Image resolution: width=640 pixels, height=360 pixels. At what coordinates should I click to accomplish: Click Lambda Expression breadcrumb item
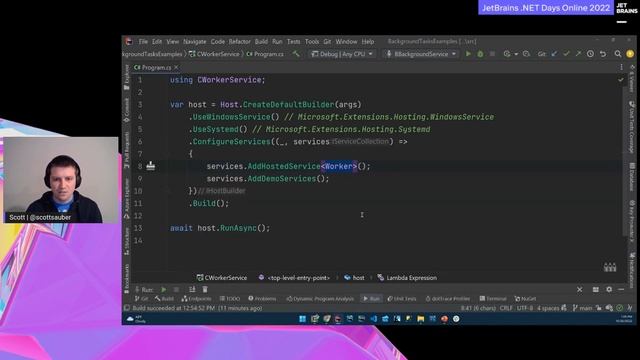coord(407,278)
